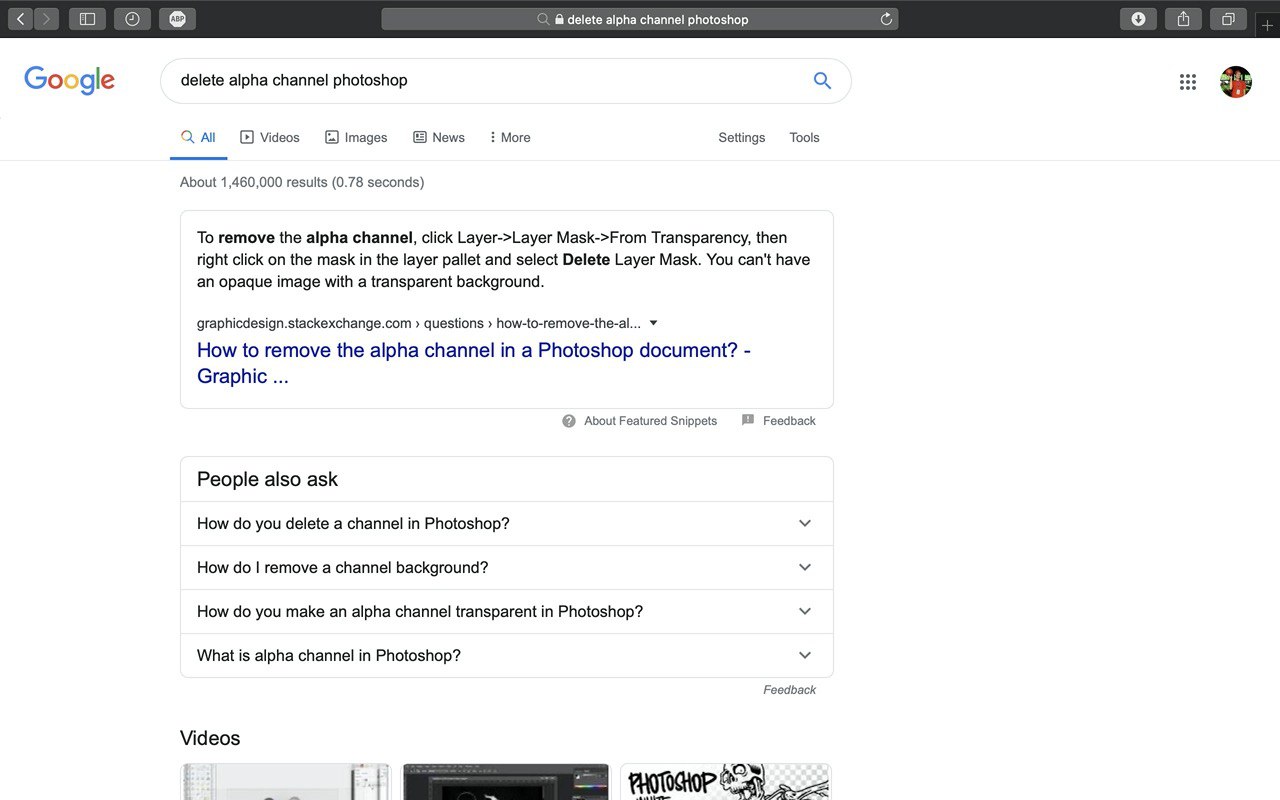Toggle the Safari sidebar button
The width and height of the screenshot is (1280, 800).
[87, 19]
